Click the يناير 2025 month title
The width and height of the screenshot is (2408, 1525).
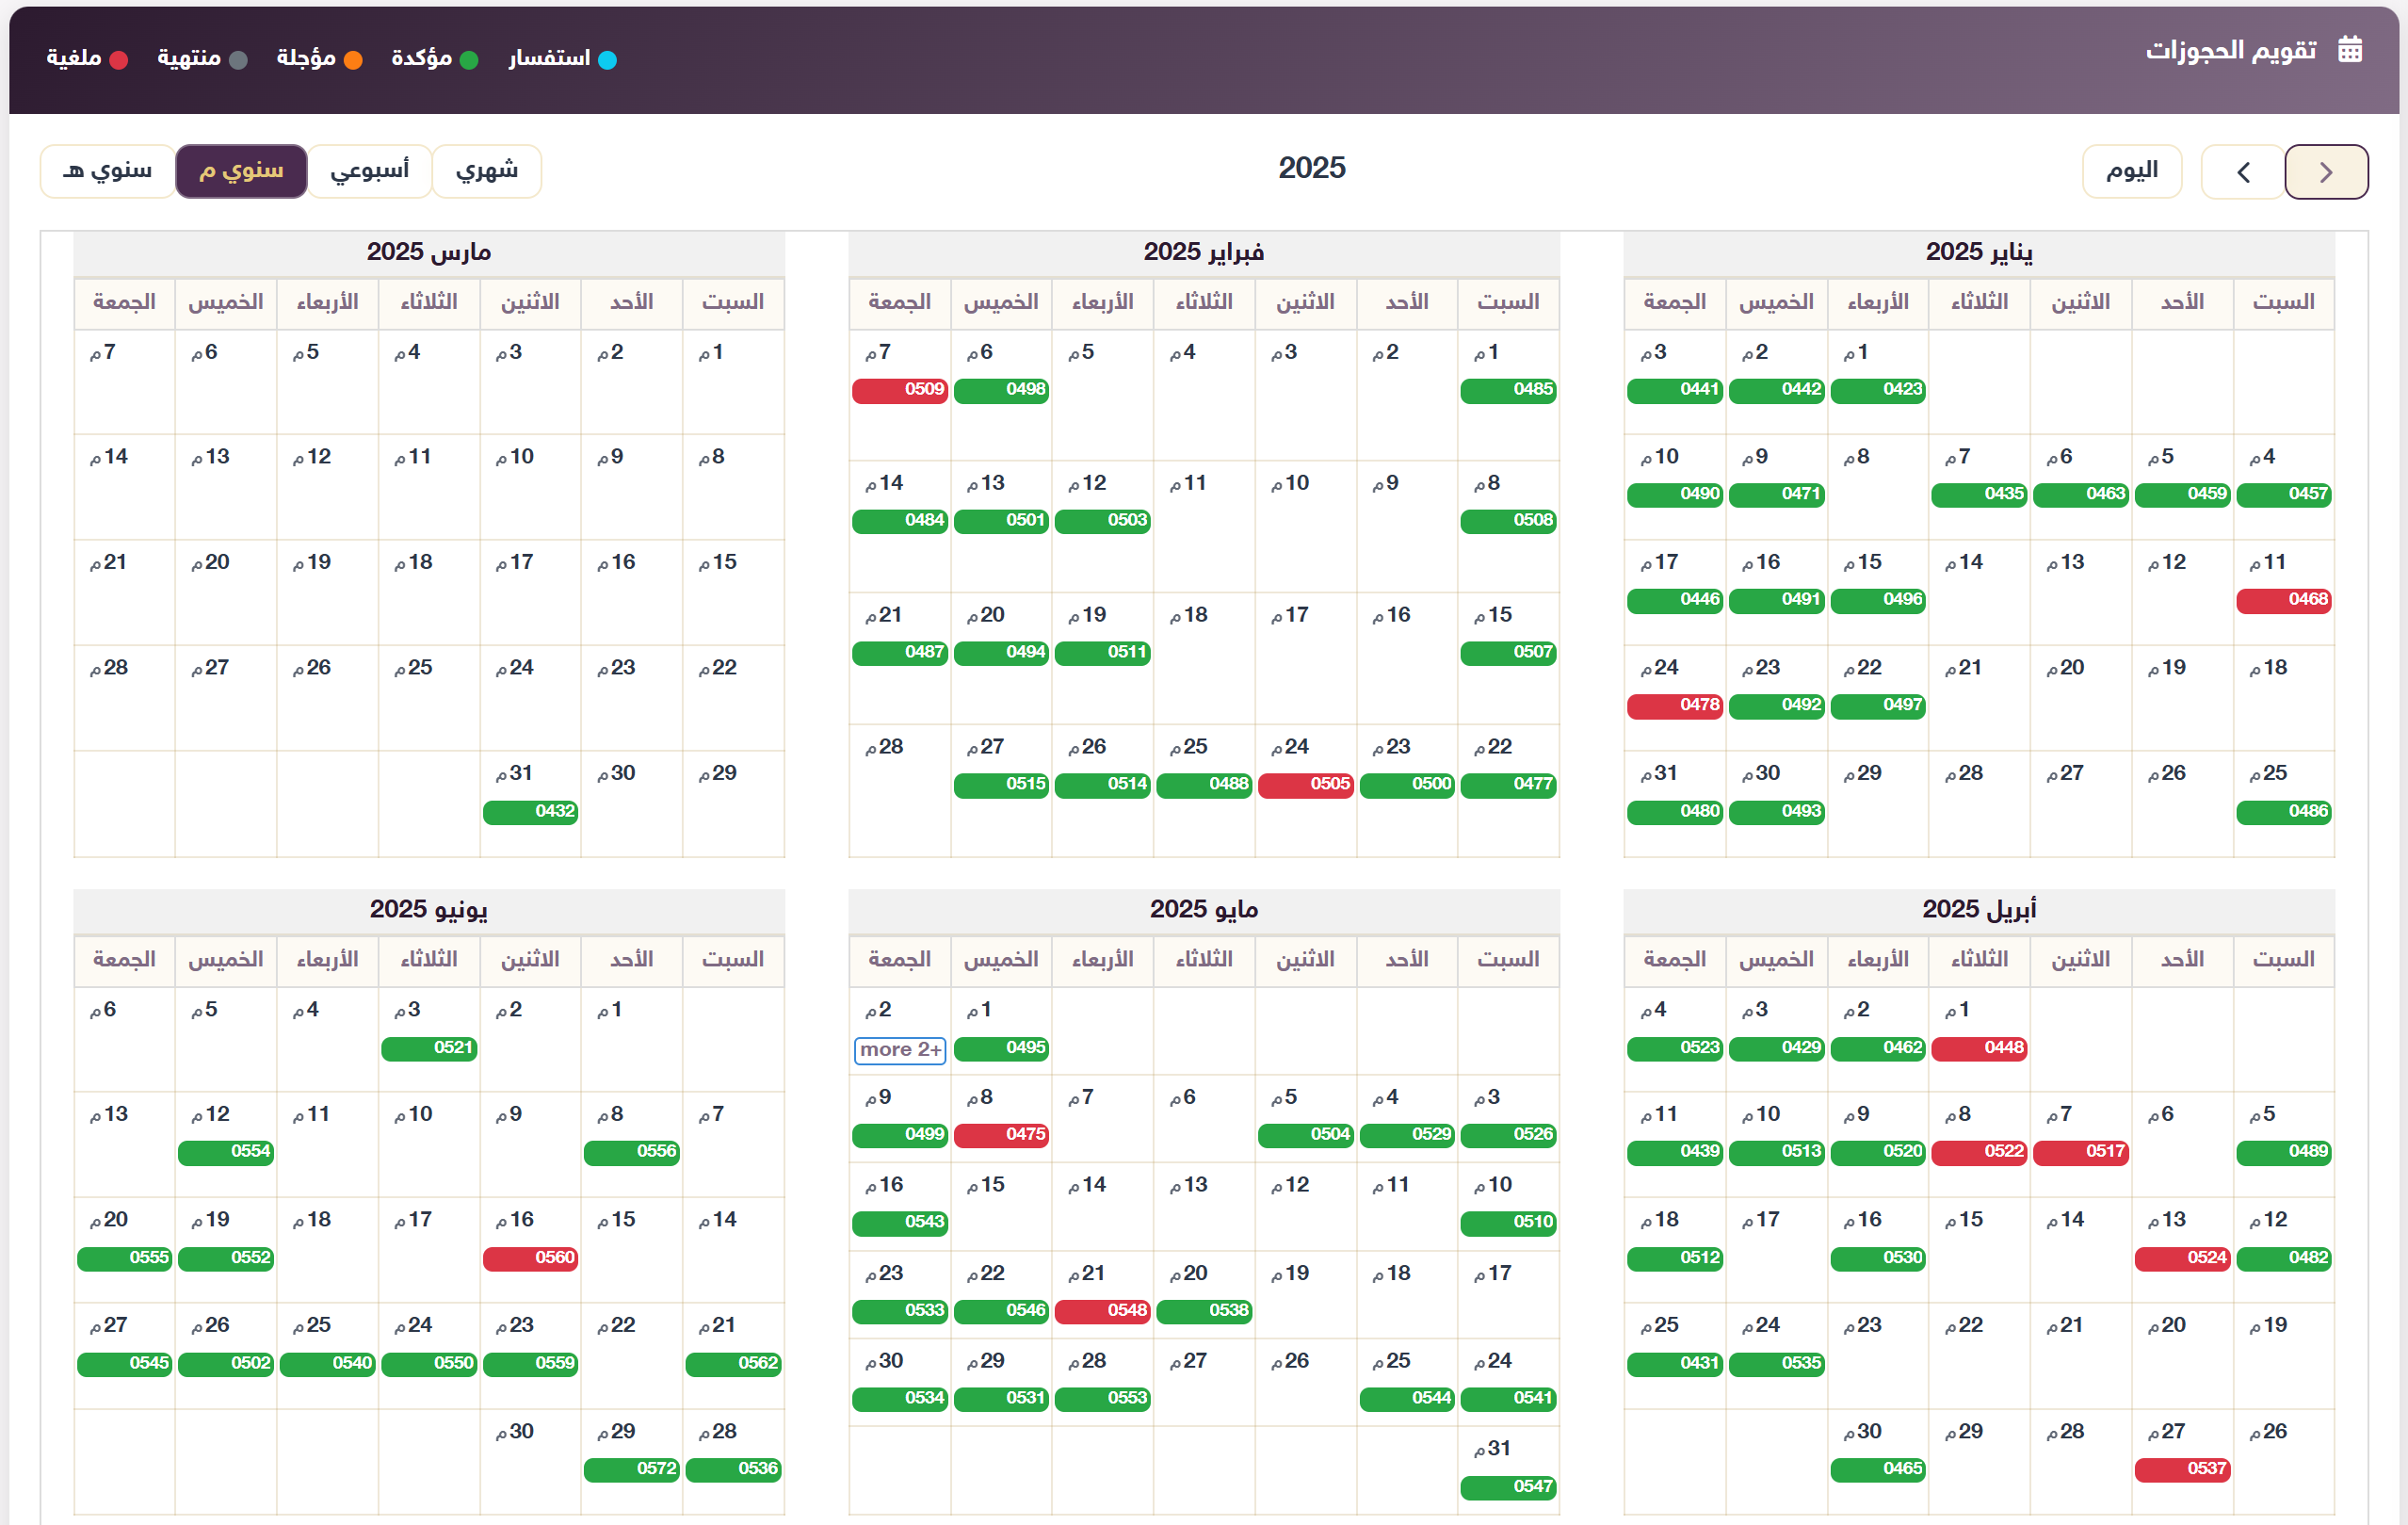1979,252
